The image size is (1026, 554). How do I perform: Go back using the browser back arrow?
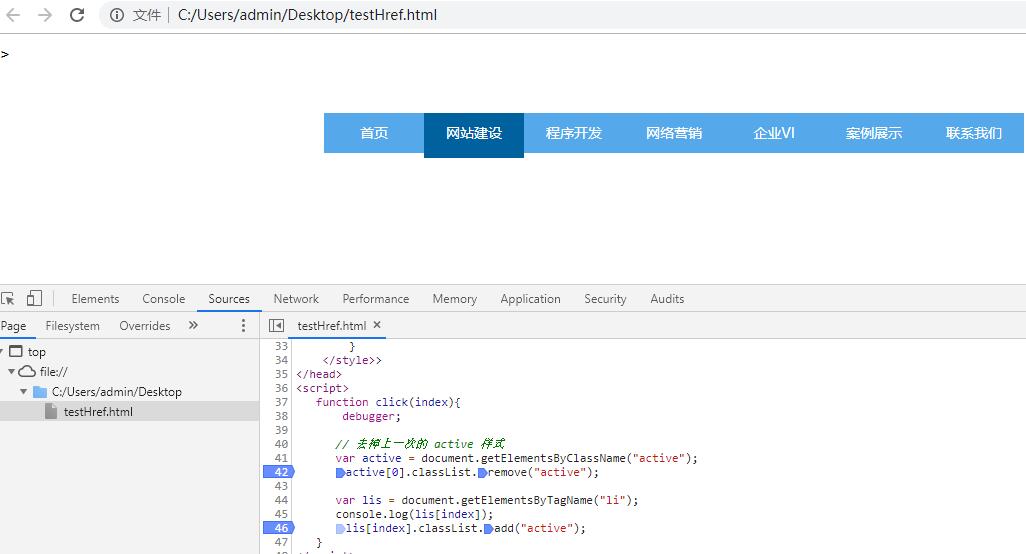(13, 14)
